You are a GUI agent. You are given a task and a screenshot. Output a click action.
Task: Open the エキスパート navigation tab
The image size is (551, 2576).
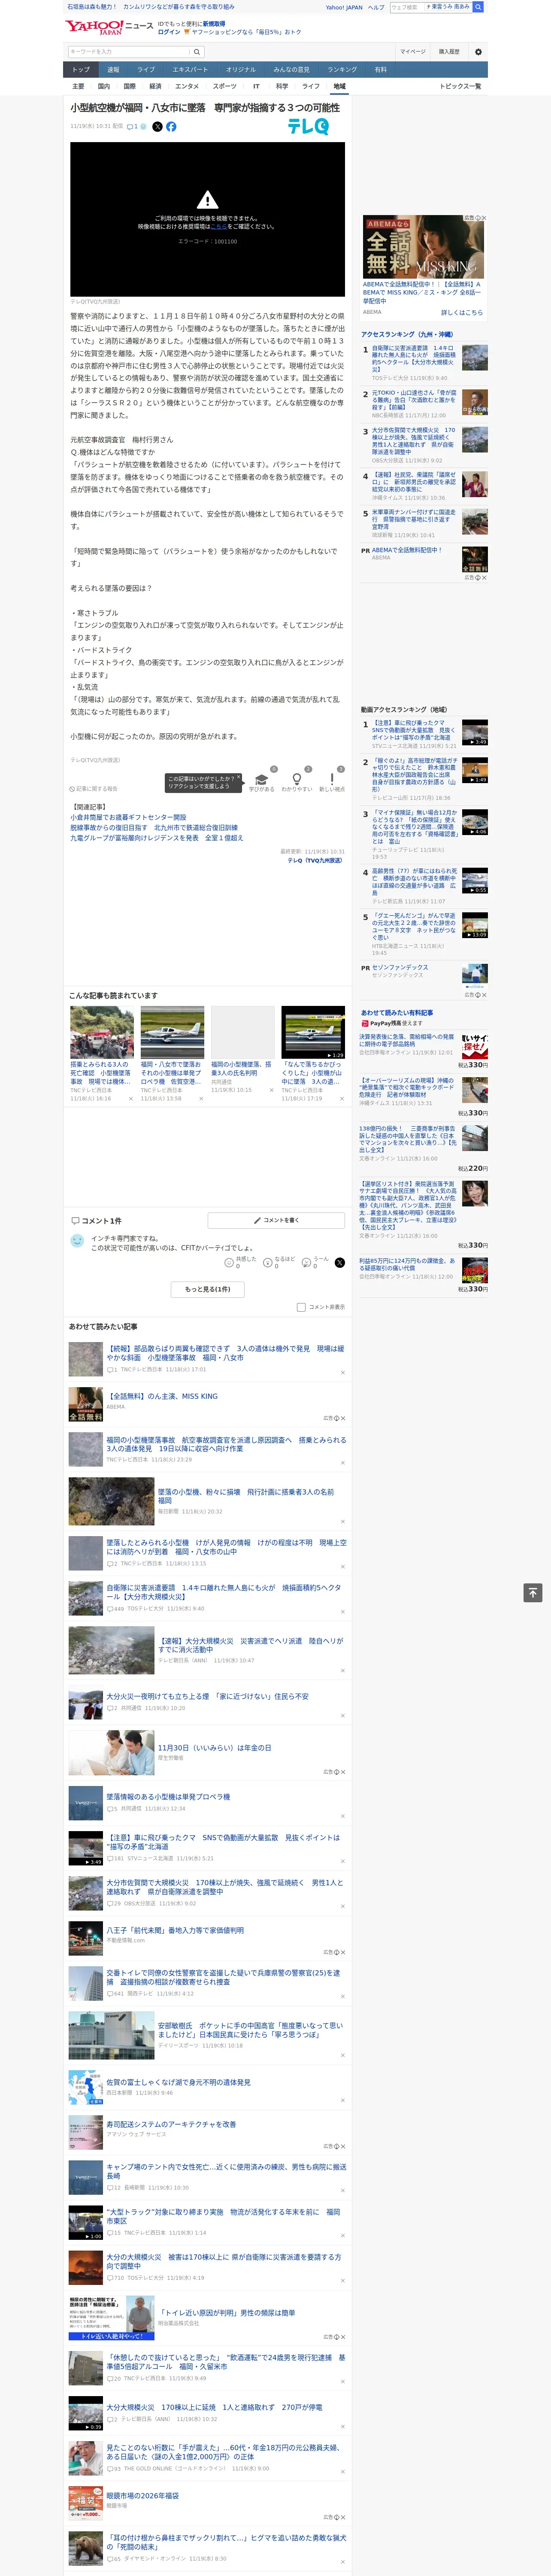click(x=190, y=70)
